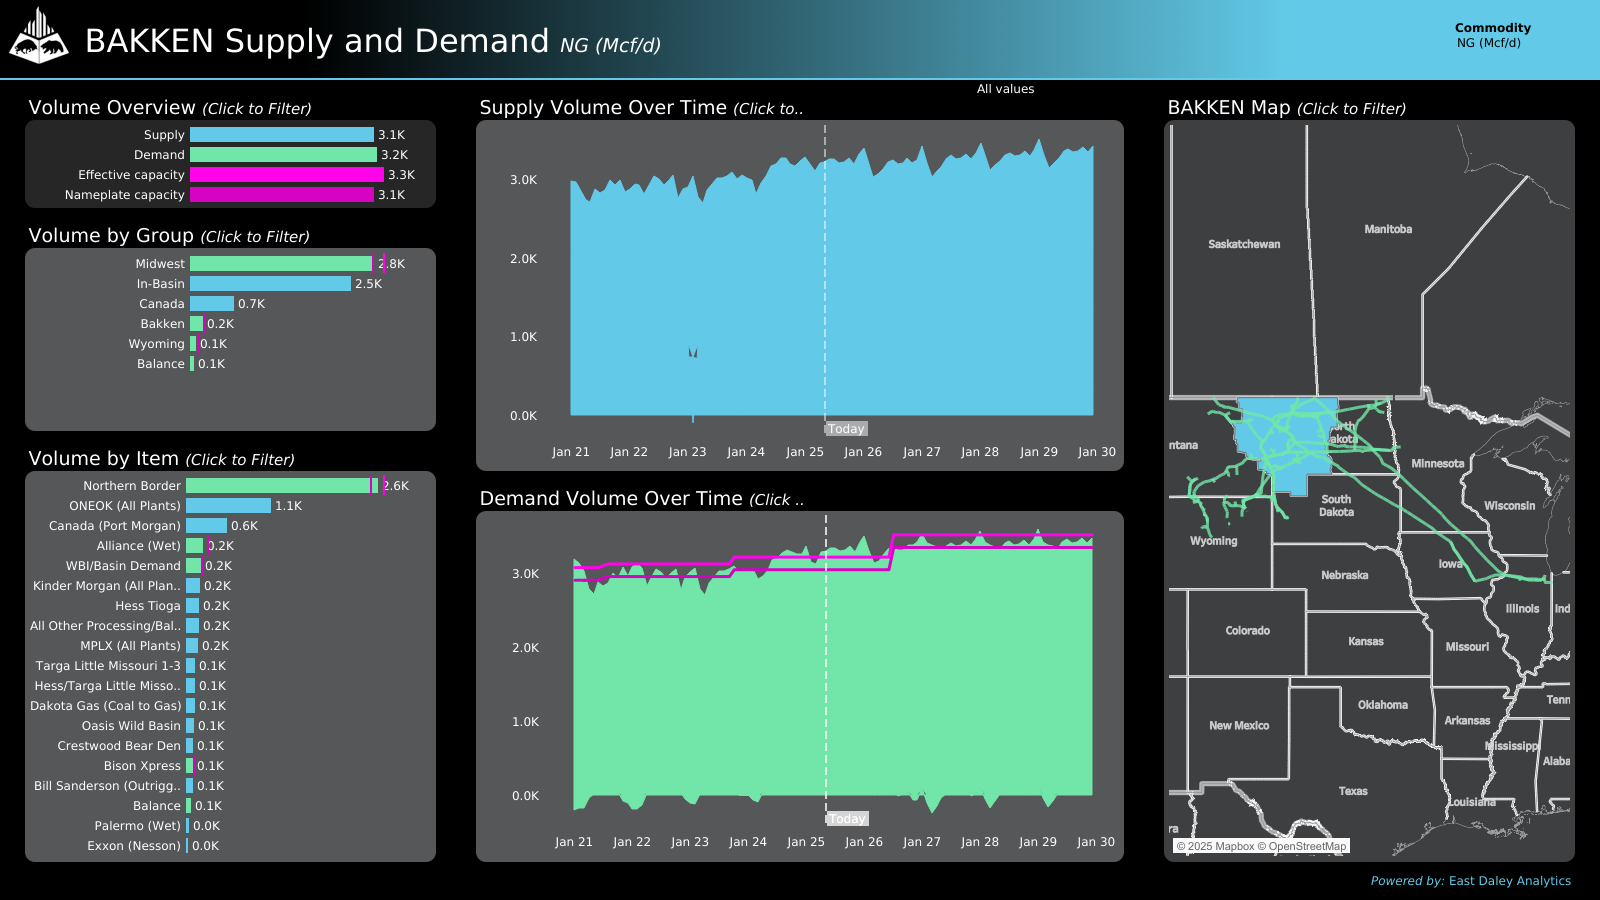Viewport: 1600px width, 900px height.
Task: Select Exxon (Nesson) item
Action: pos(134,846)
